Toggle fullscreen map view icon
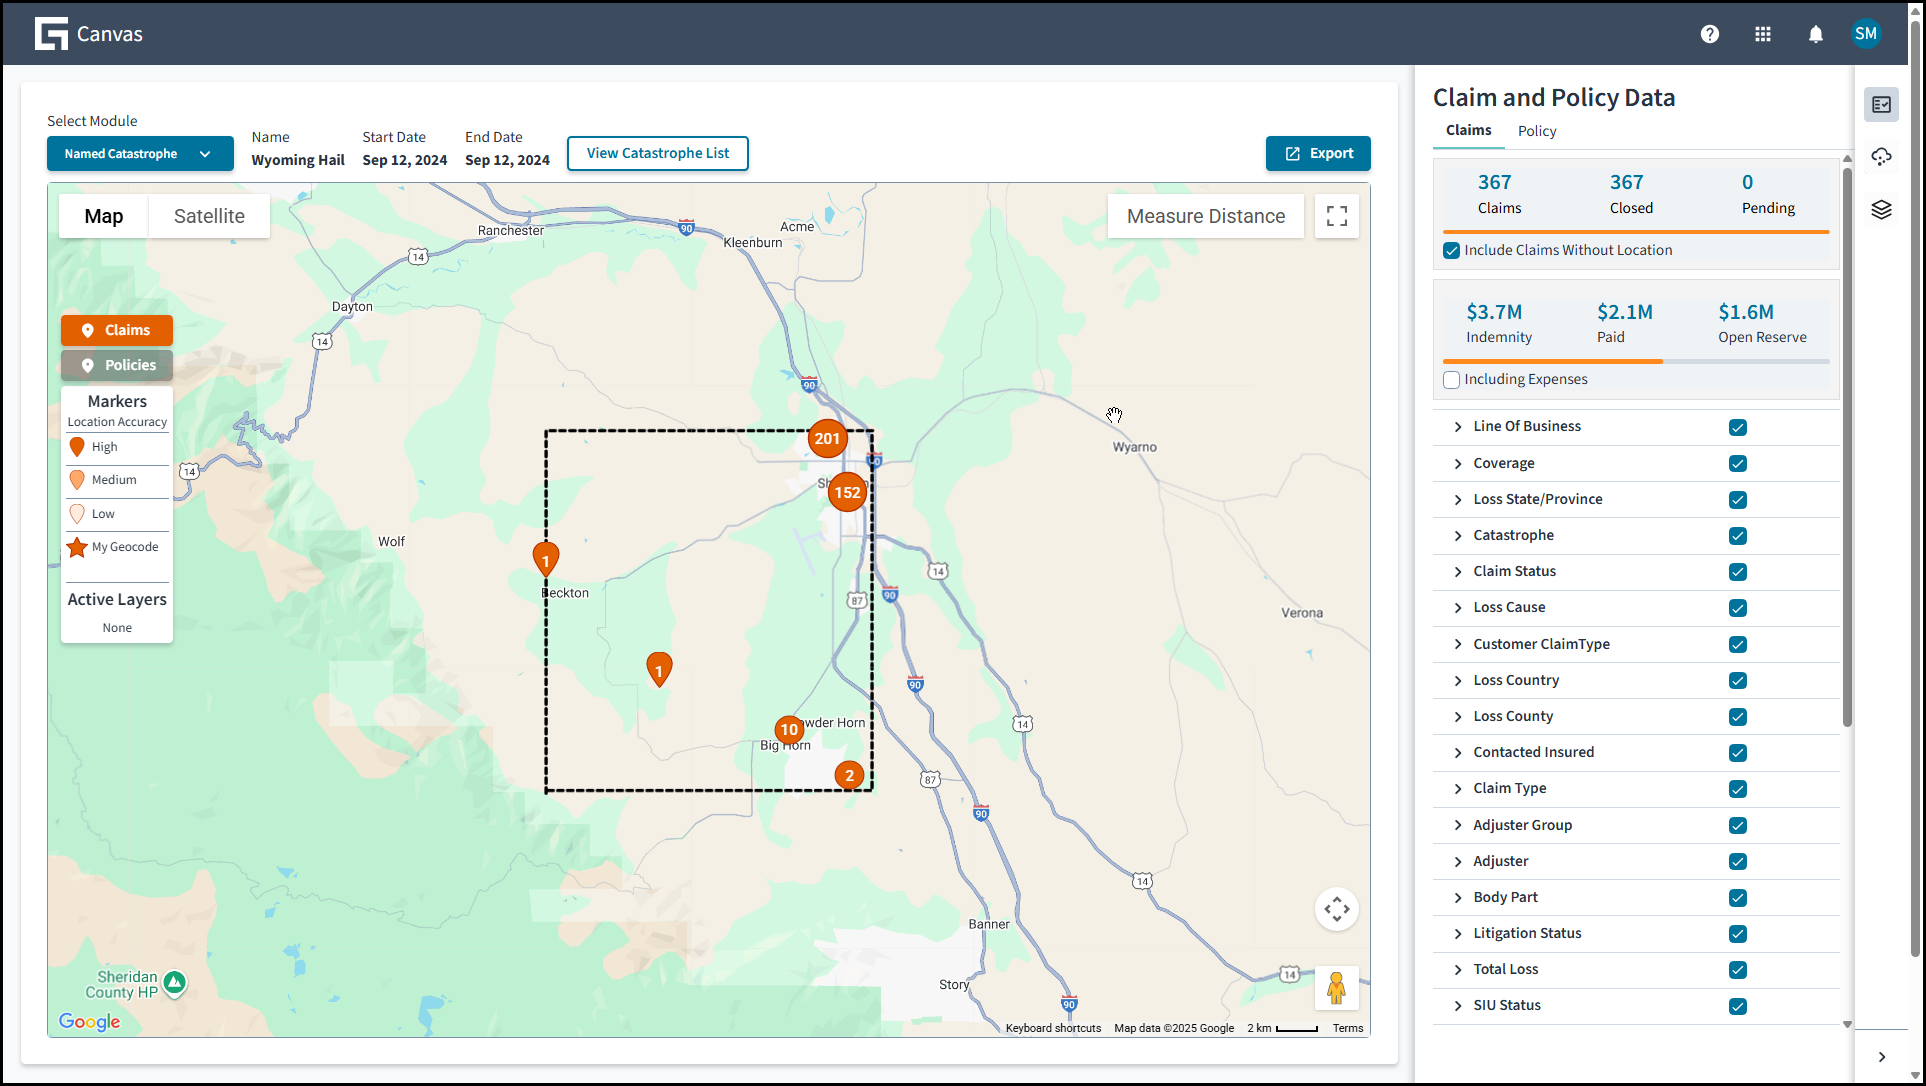The width and height of the screenshot is (1926, 1086). point(1337,216)
